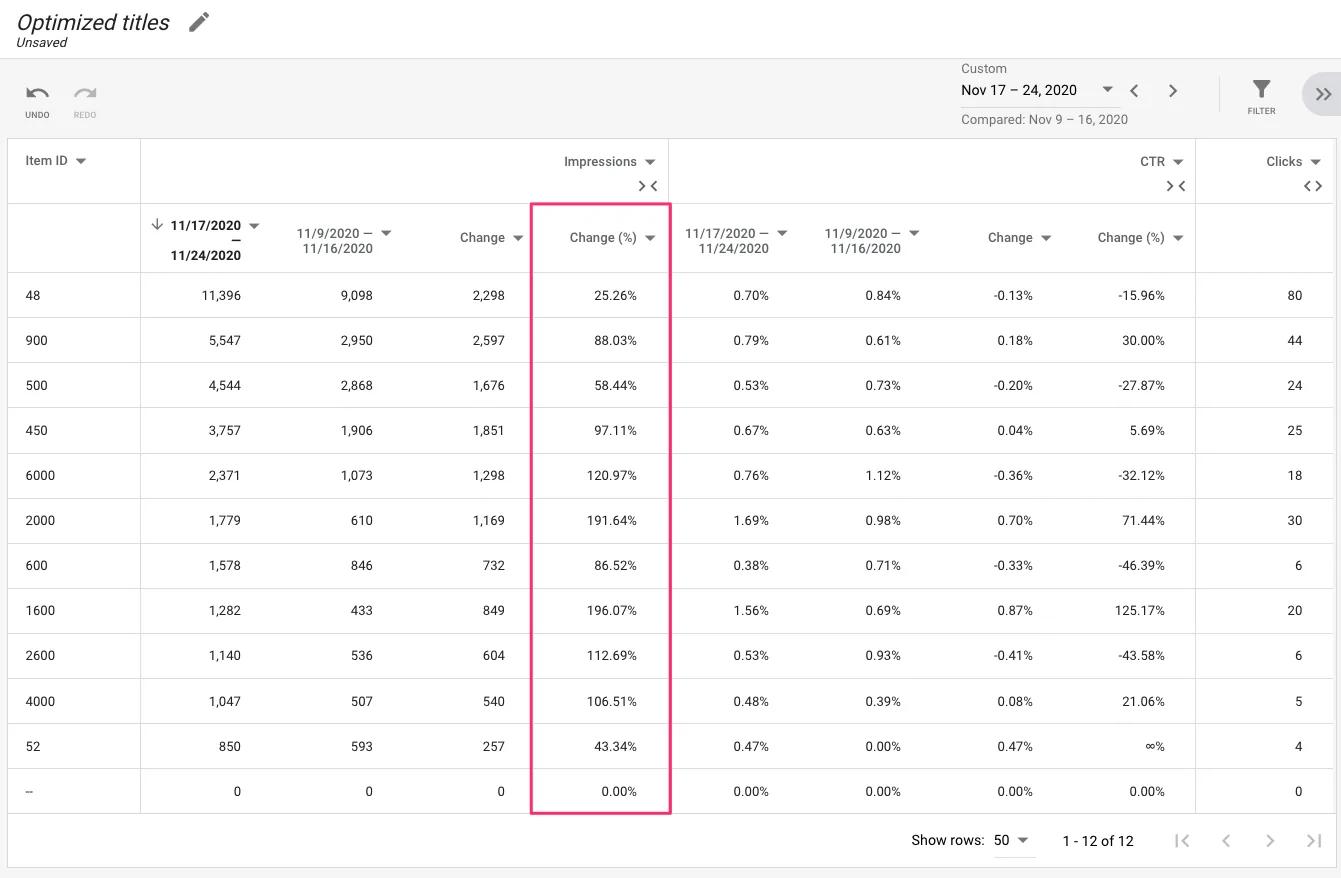Image resolution: width=1341 pixels, height=878 pixels.
Task: Open the Item ID column menu
Action: pyautogui.click(x=81, y=161)
